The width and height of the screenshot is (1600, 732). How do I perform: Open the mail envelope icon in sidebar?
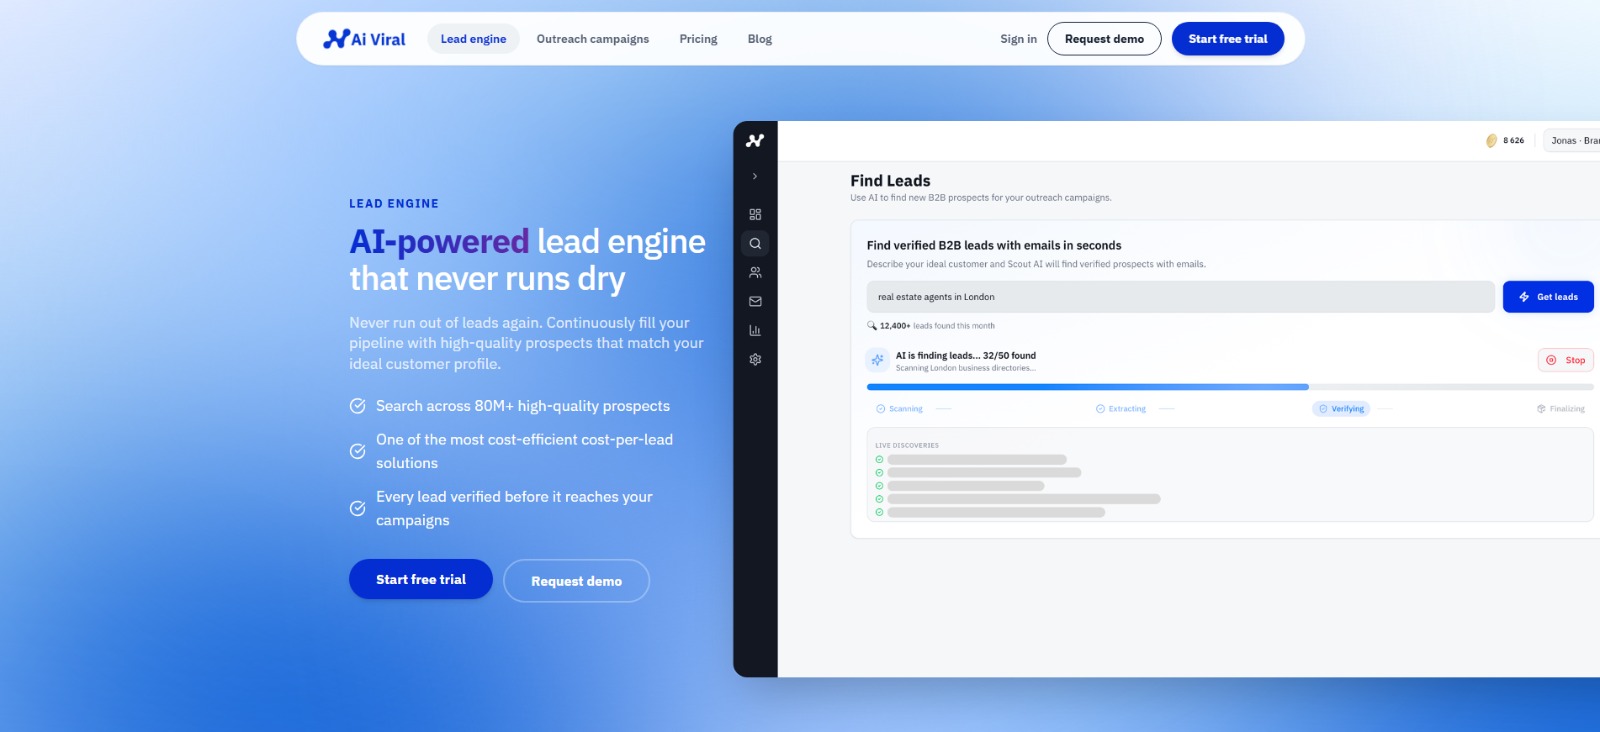[x=755, y=301]
